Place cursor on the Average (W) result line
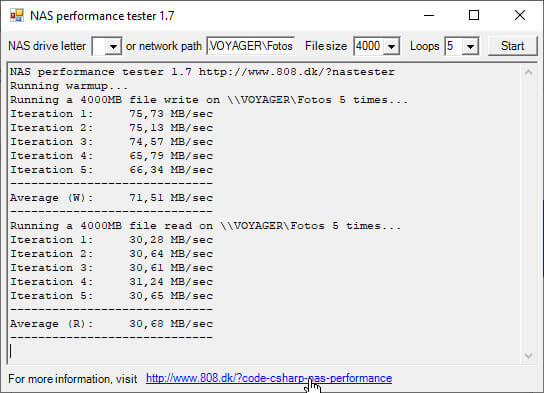Screen dimensions: 544x393 (111, 198)
